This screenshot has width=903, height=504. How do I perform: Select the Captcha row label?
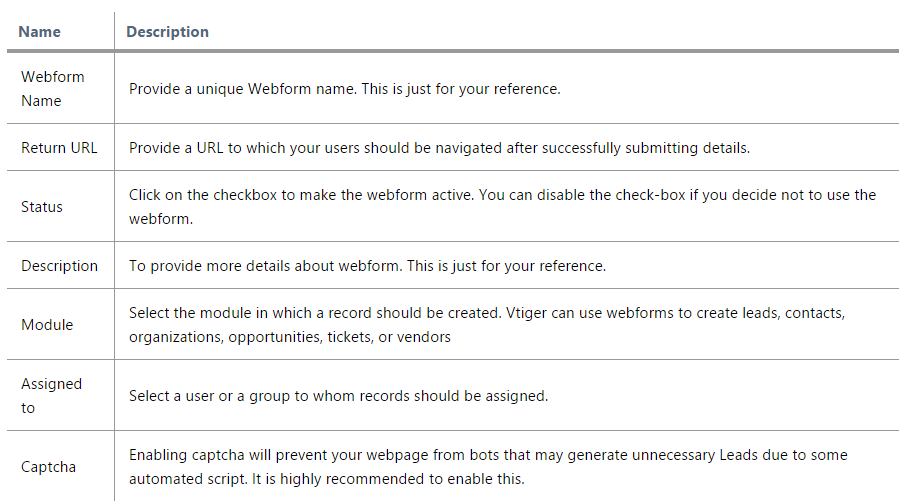[x=48, y=467]
